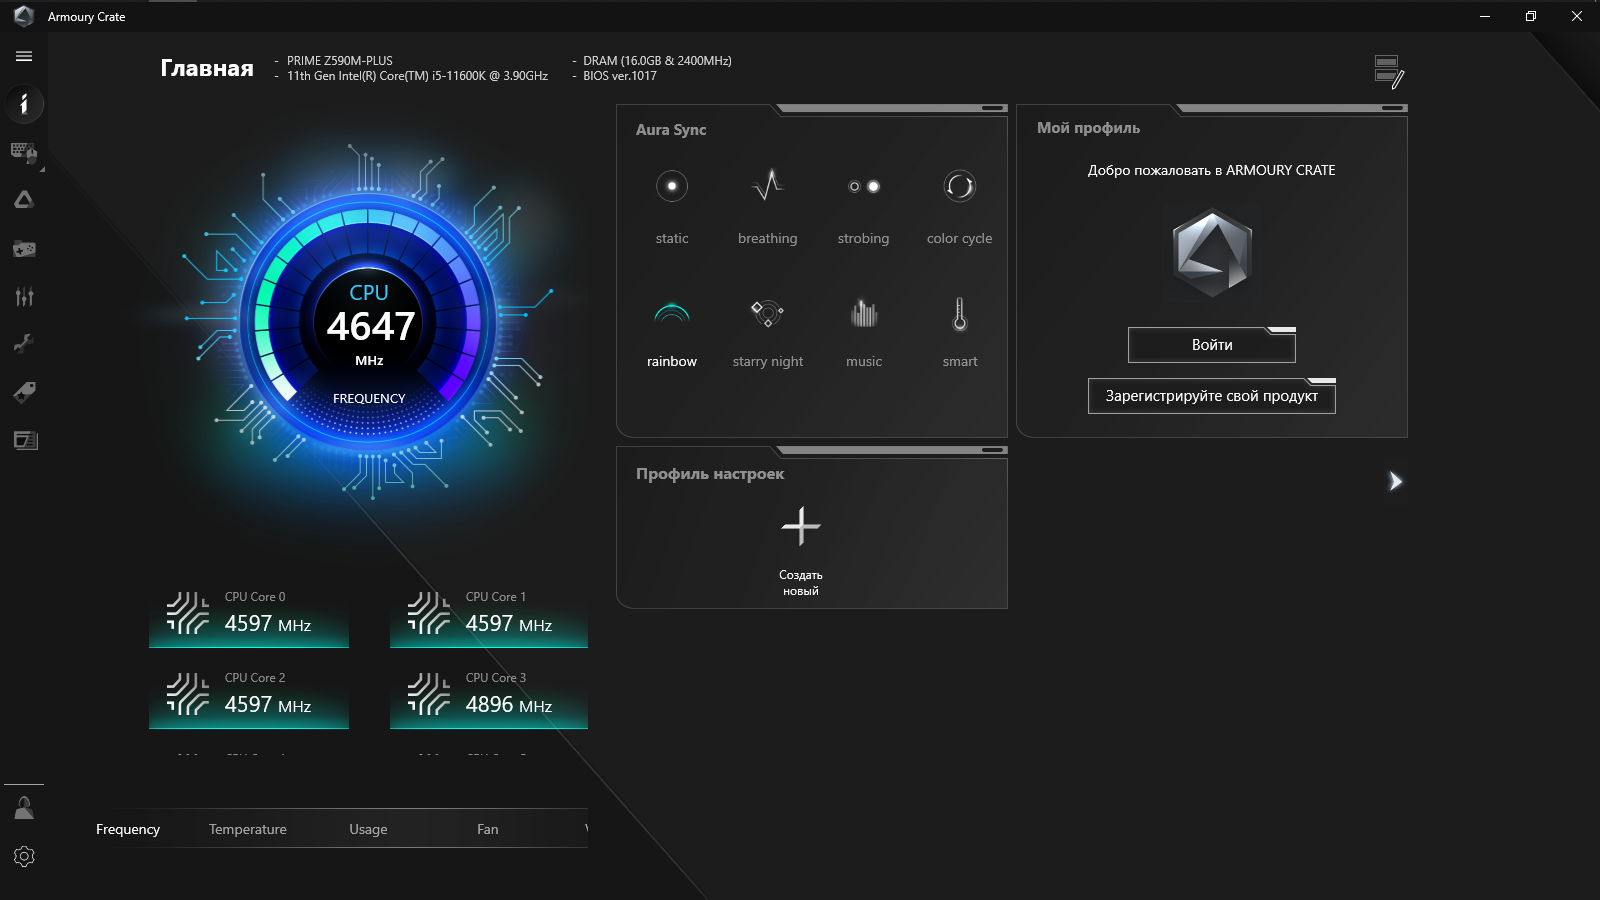Open the Game Library gamepad sidebar icon
Viewport: 1600px width, 900px height.
24,248
